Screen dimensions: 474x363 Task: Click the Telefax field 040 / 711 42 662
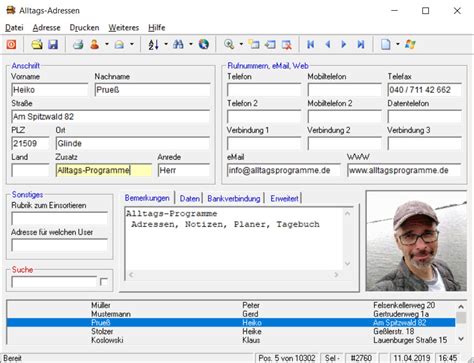424,90
